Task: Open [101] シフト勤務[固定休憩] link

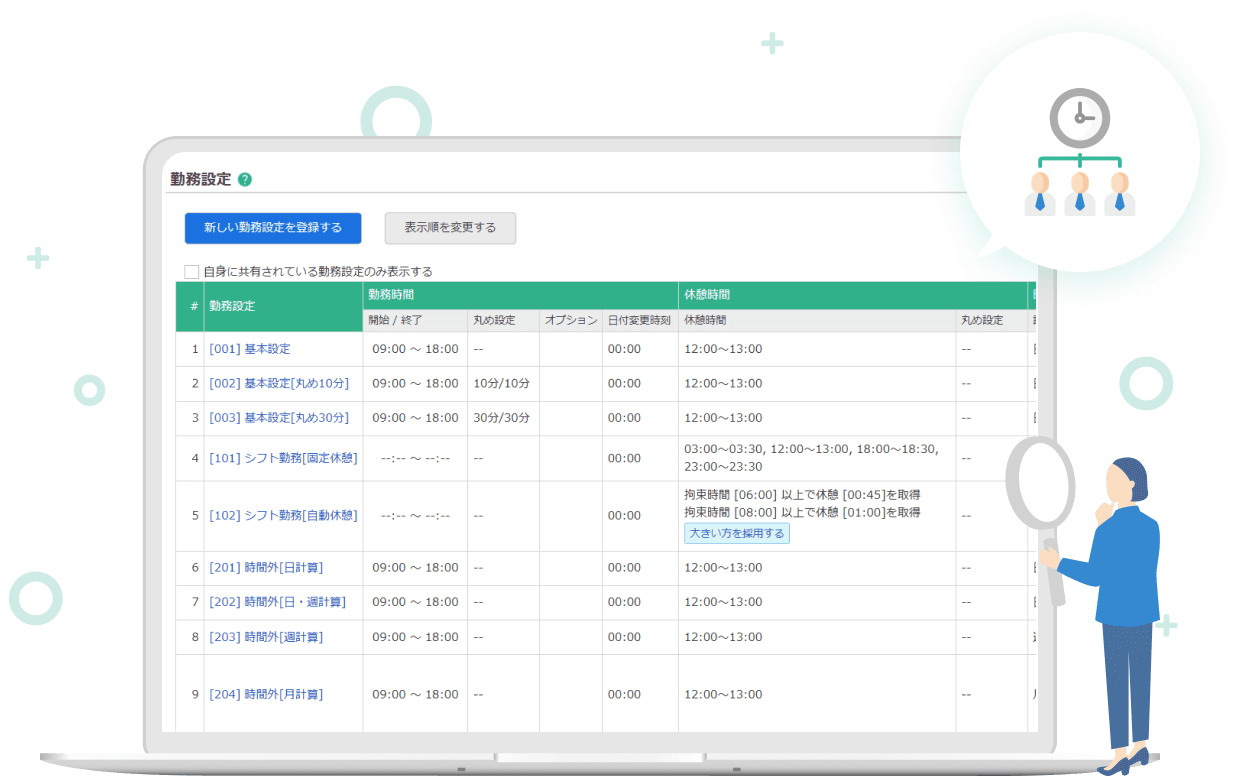Action: pos(283,458)
